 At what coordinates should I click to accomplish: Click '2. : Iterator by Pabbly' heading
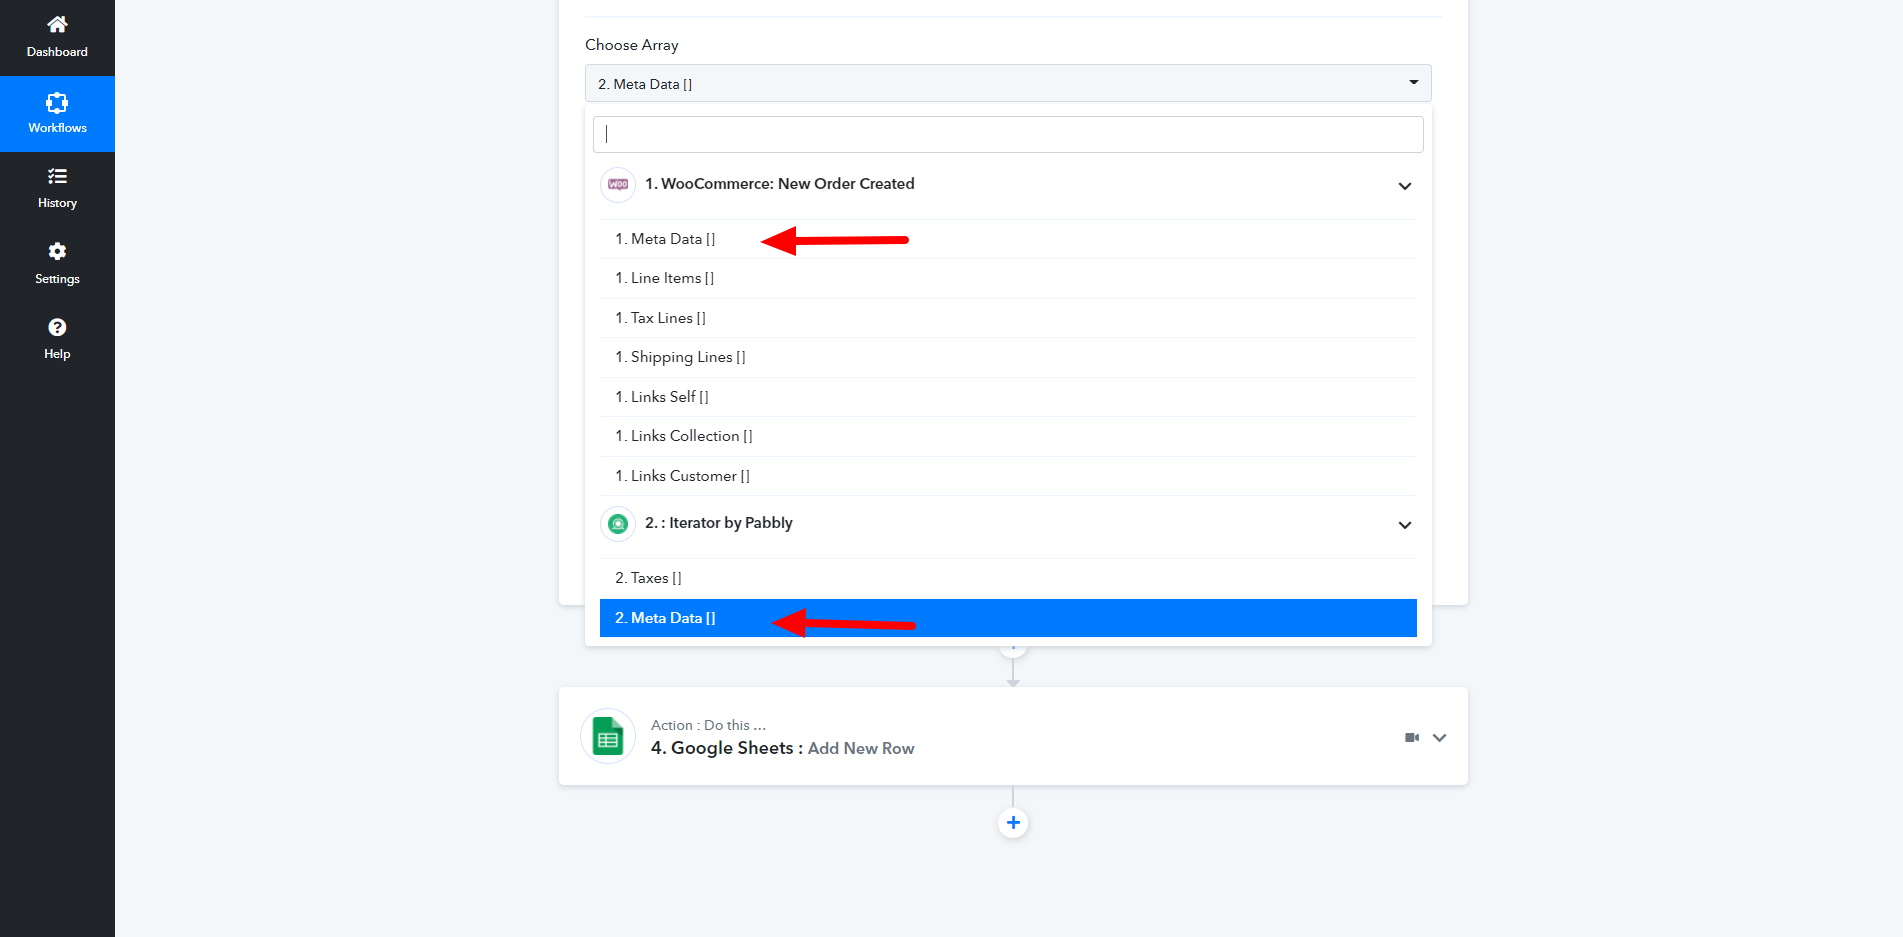719,523
